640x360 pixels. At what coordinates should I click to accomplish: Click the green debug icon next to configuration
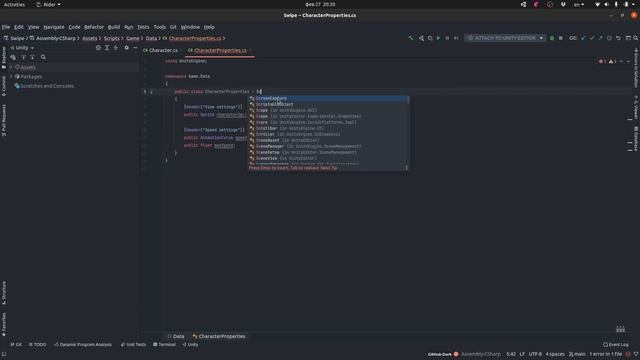(x=552, y=38)
